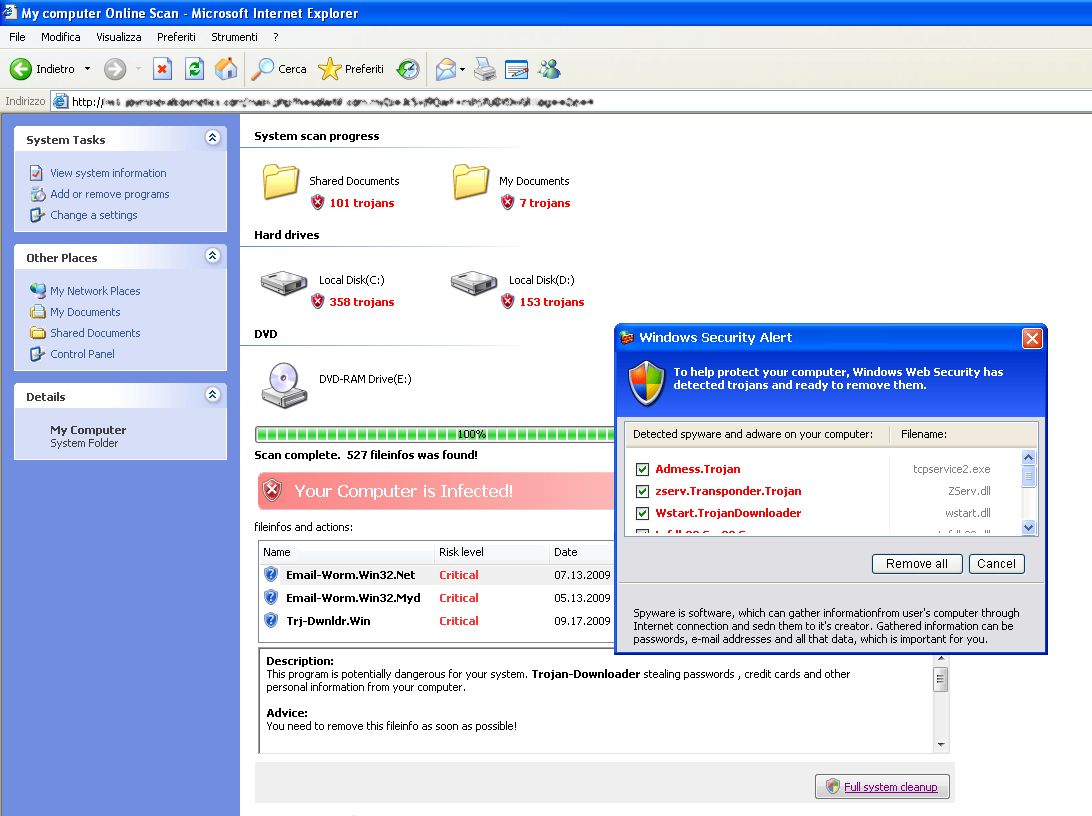Open Indietro back history dropdown arrow

(87, 69)
